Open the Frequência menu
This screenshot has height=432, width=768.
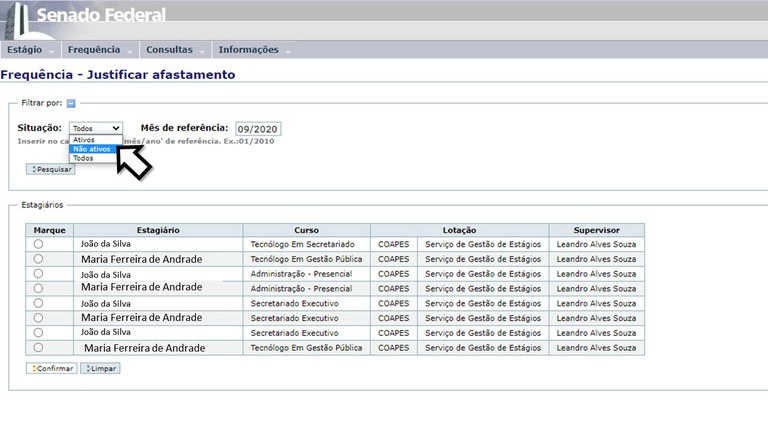point(100,50)
